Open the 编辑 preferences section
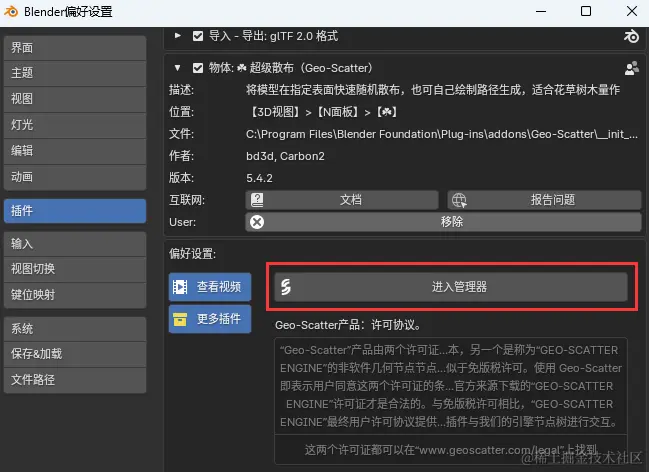Viewport: 649px width, 472px height. [75, 151]
